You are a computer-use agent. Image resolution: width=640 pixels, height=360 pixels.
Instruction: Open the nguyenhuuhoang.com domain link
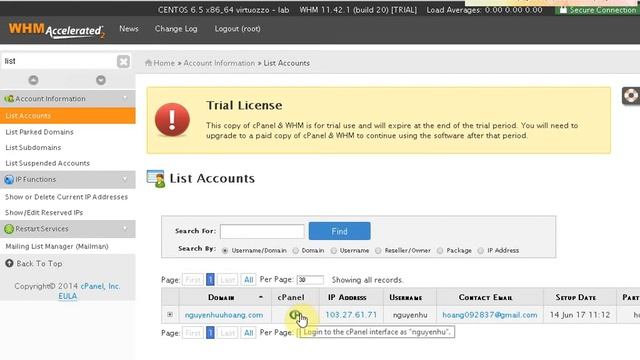[224, 315]
